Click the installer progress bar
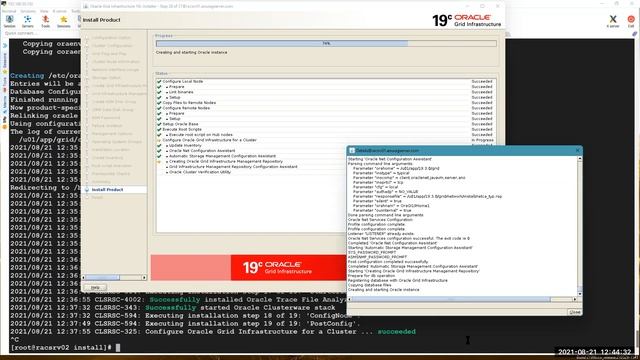Viewport: 640px width, 360px height. [326, 43]
